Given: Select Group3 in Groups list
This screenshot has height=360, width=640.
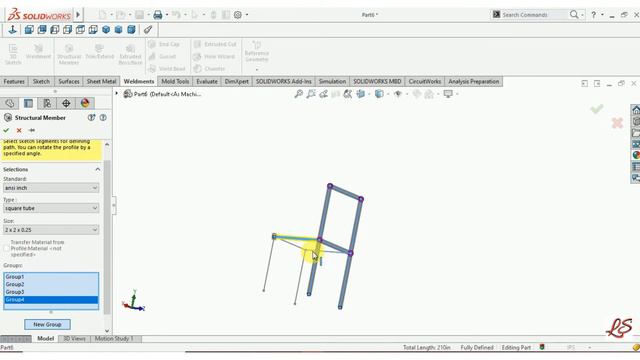Looking at the screenshot, I should pos(51,292).
